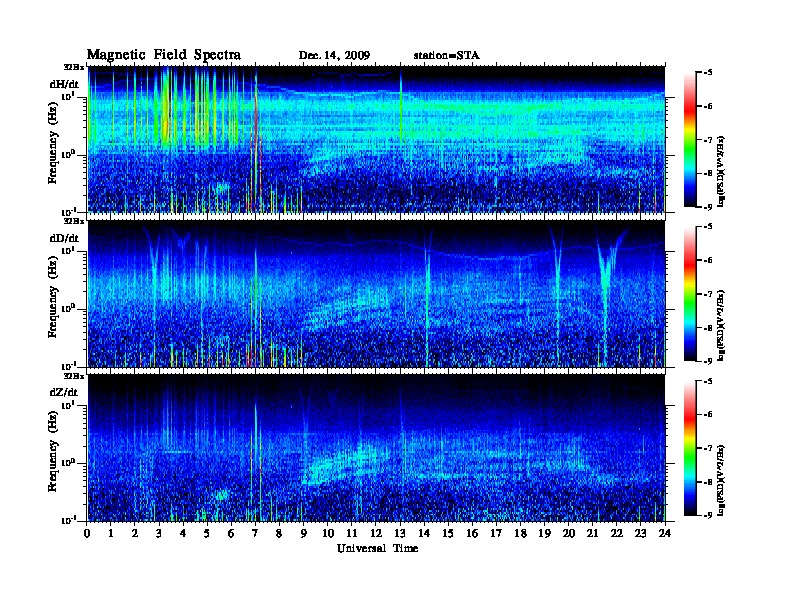
Task: Click the -9 label on dH/dt color bar
Action: pyautogui.click(x=708, y=207)
